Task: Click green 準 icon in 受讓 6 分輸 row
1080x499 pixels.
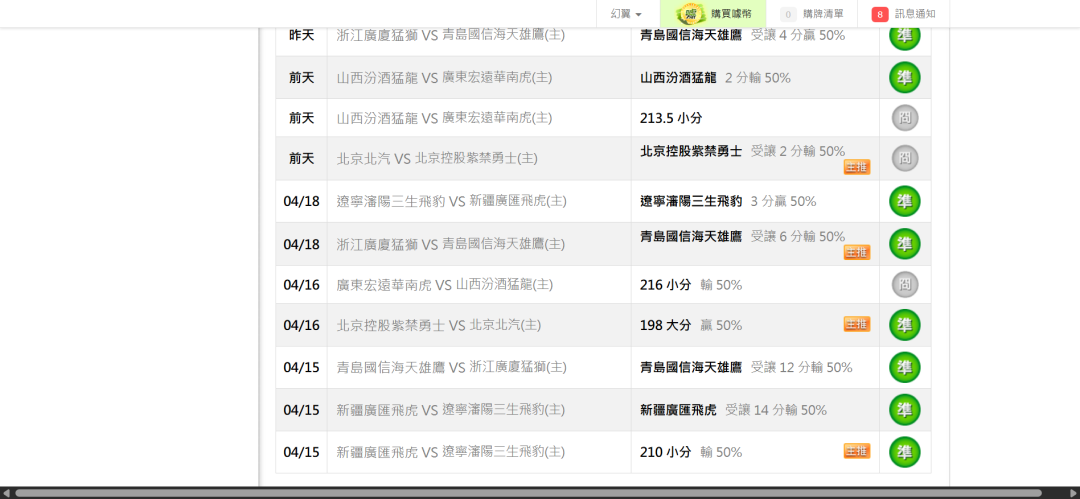Action: (x=905, y=244)
